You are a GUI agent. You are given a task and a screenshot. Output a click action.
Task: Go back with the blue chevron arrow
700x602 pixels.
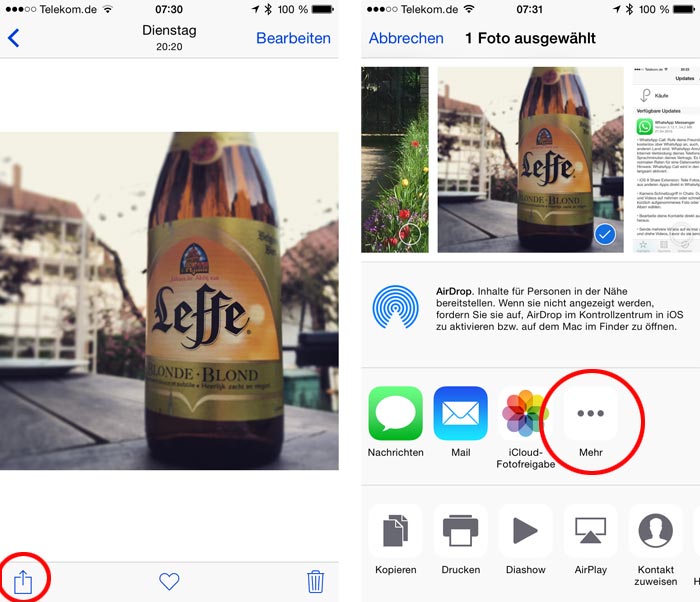(13, 38)
